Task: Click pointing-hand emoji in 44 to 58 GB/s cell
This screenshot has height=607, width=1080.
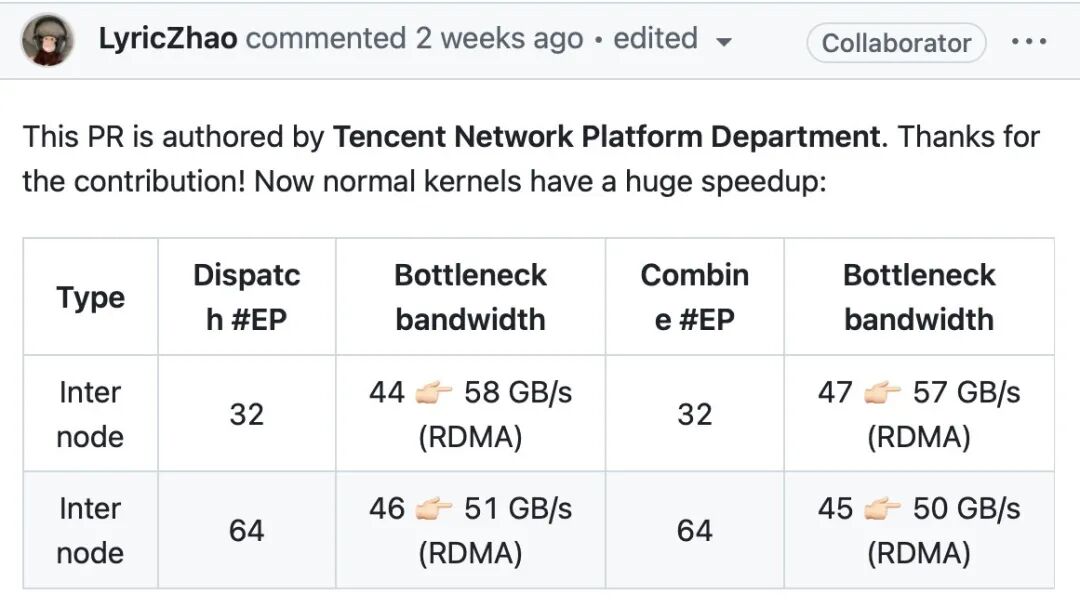Action: tap(434, 392)
